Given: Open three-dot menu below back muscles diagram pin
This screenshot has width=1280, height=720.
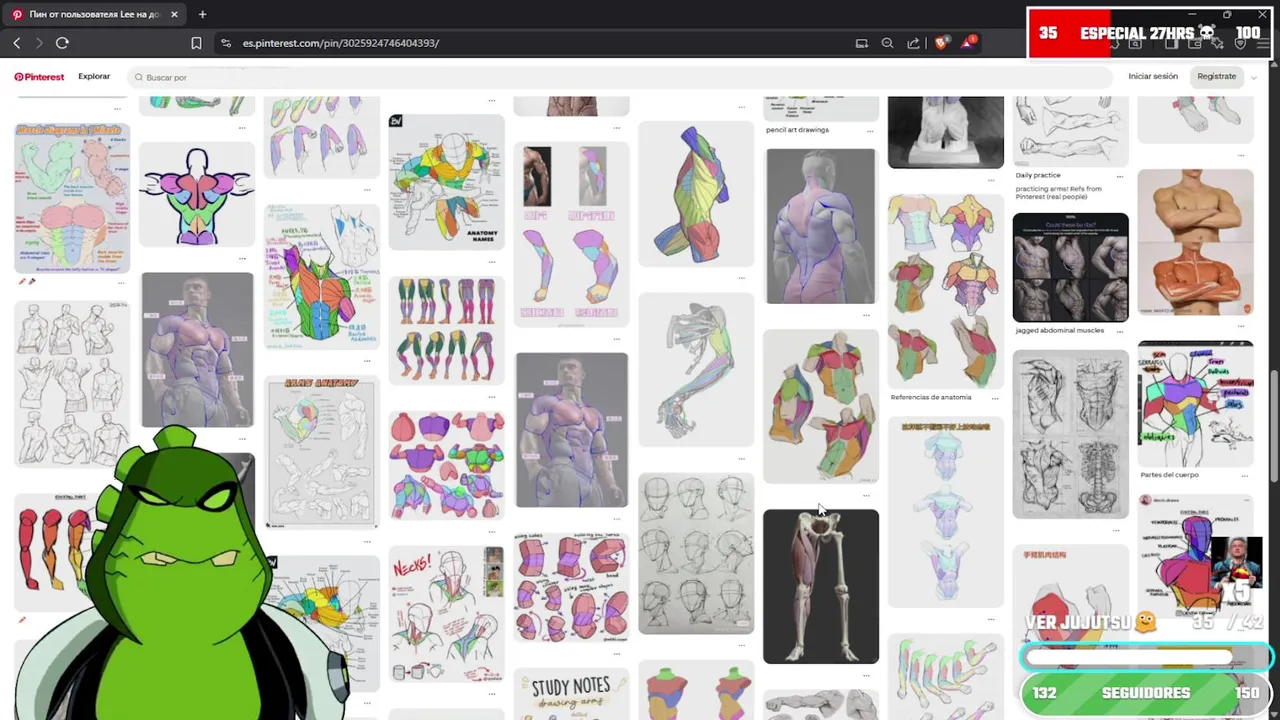Looking at the screenshot, I should coord(242,257).
